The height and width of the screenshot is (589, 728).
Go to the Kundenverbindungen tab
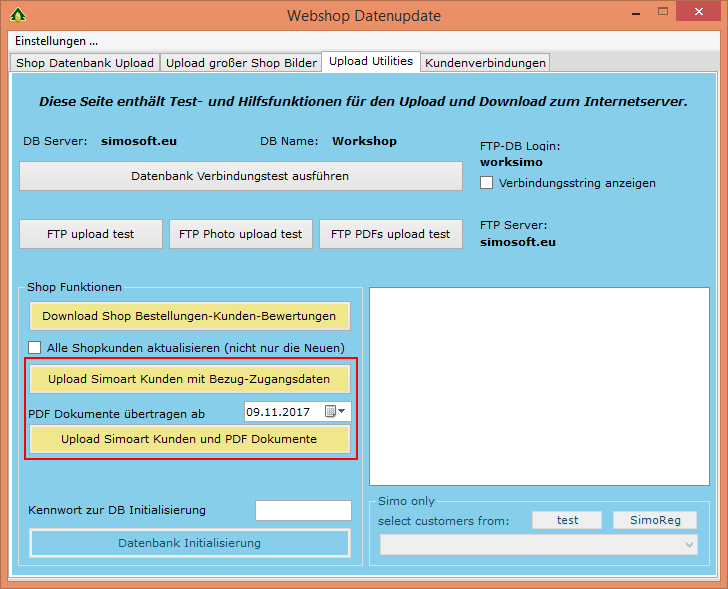[485, 63]
